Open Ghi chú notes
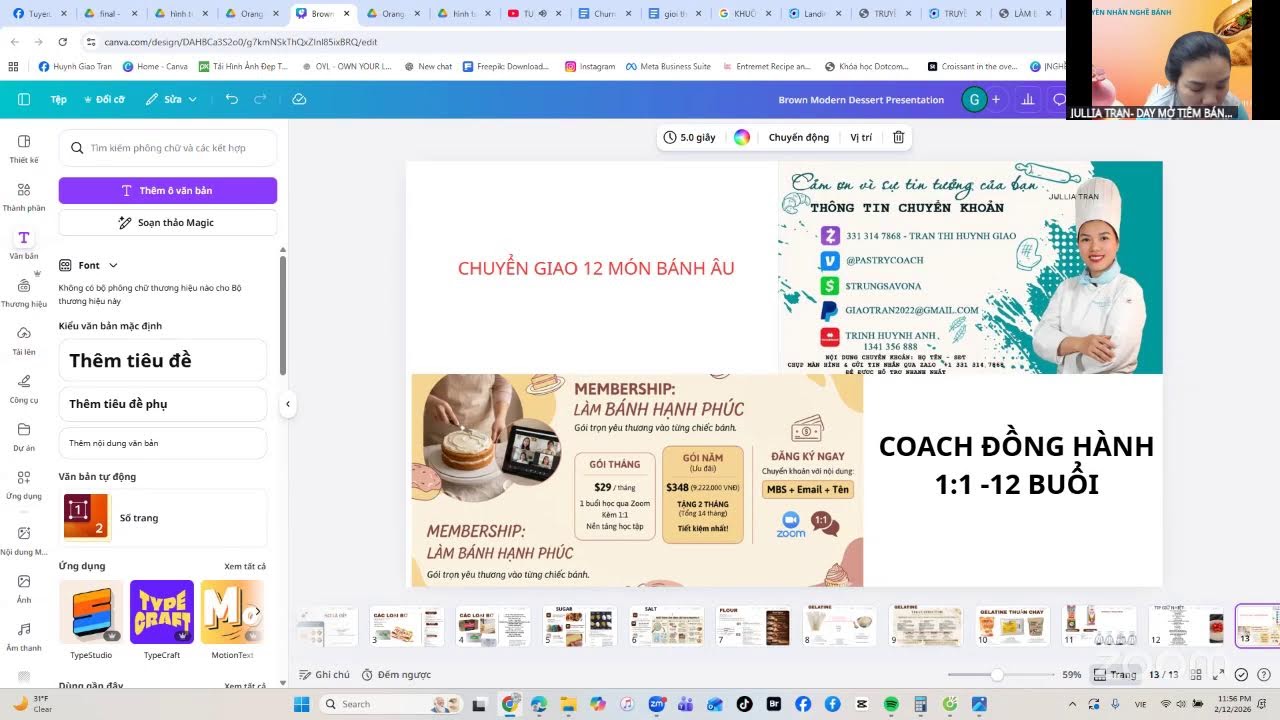The width and height of the screenshot is (1280, 720). click(325, 674)
